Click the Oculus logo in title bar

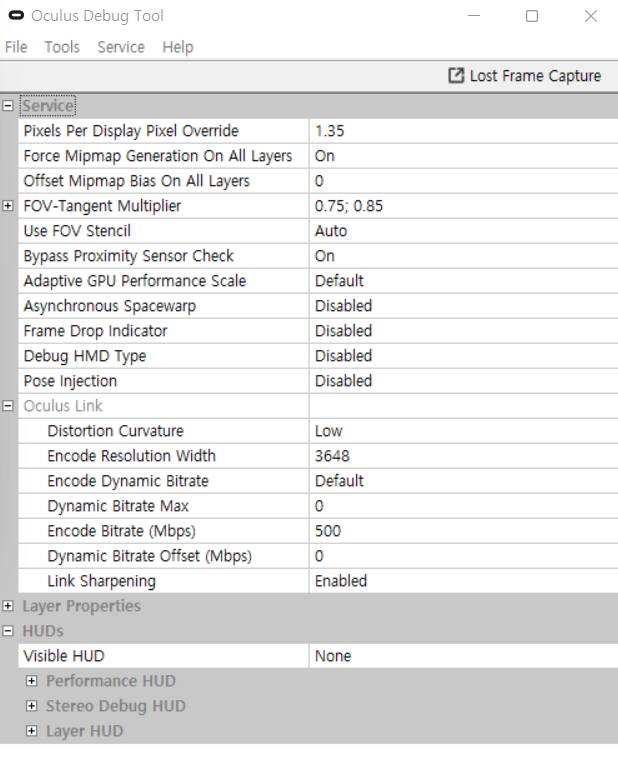click(13, 16)
